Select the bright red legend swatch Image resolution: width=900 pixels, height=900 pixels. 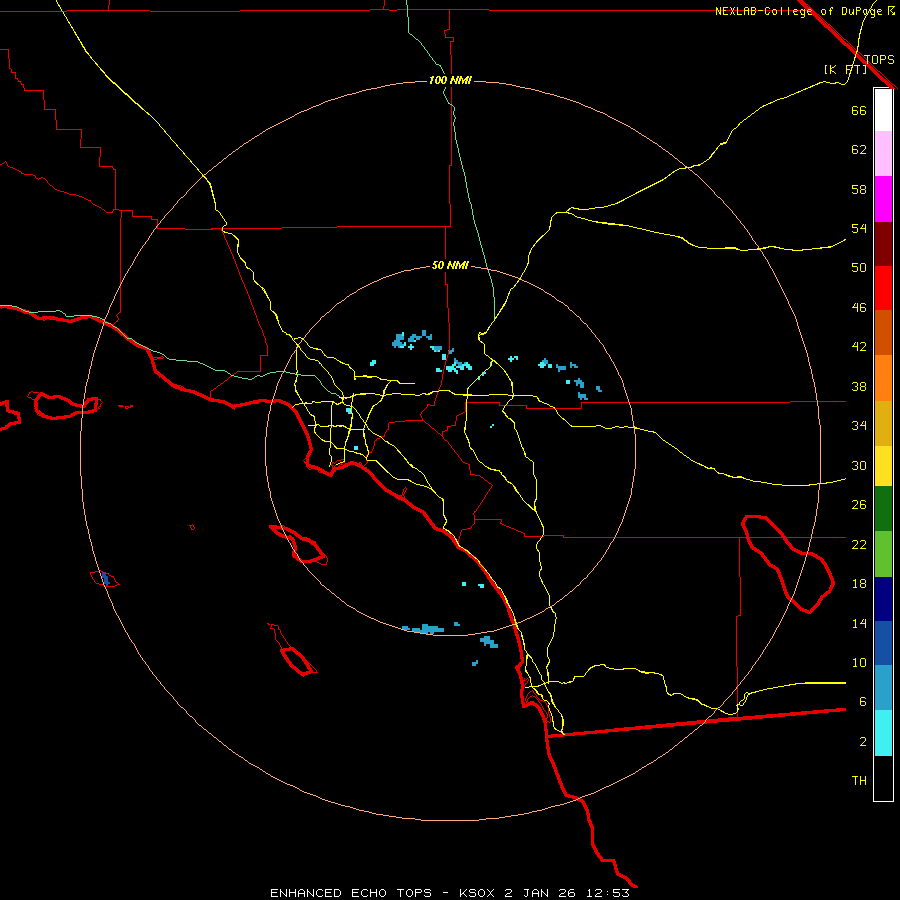[x=883, y=288]
